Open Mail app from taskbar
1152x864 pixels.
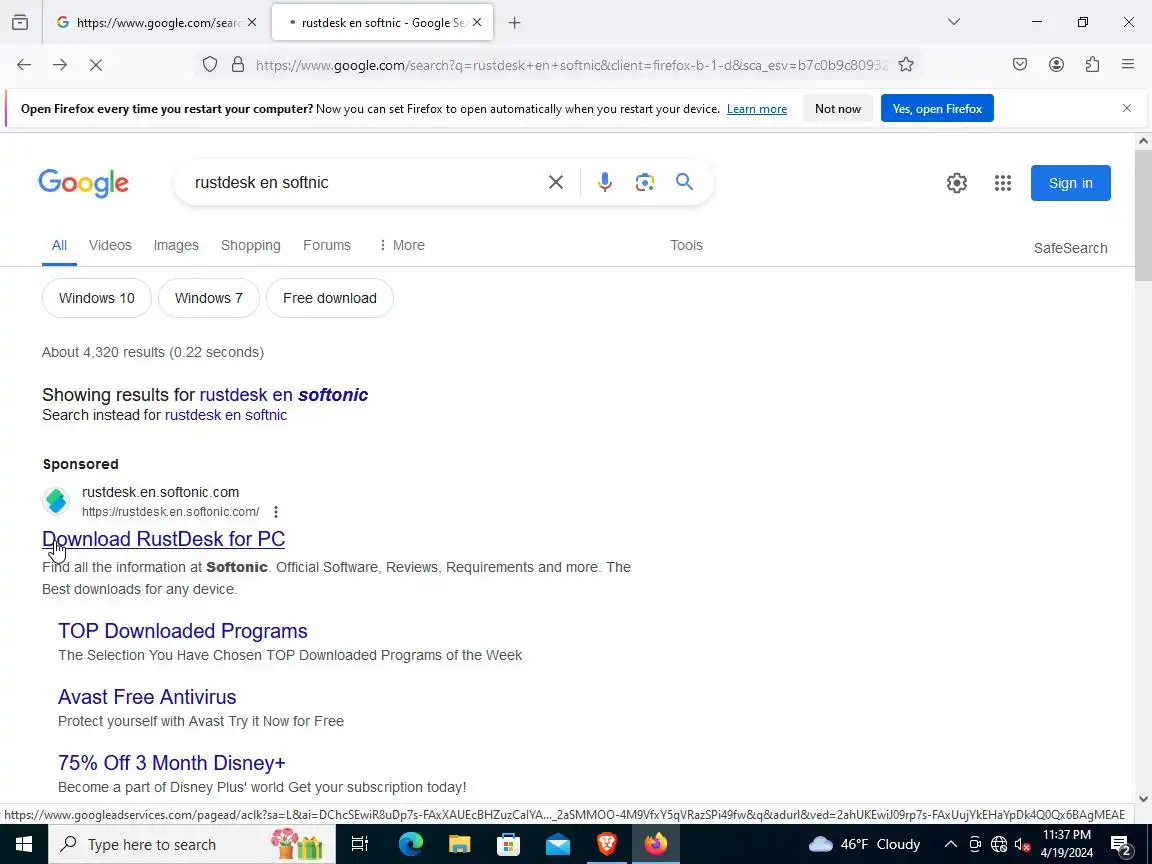tap(558, 844)
